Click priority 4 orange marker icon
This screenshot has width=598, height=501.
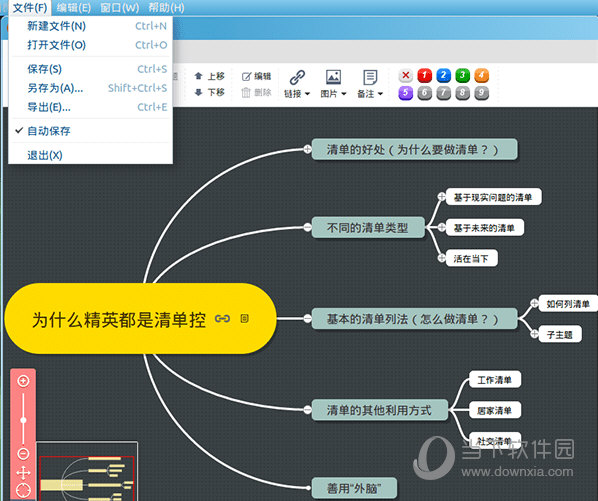pyautogui.click(x=481, y=75)
